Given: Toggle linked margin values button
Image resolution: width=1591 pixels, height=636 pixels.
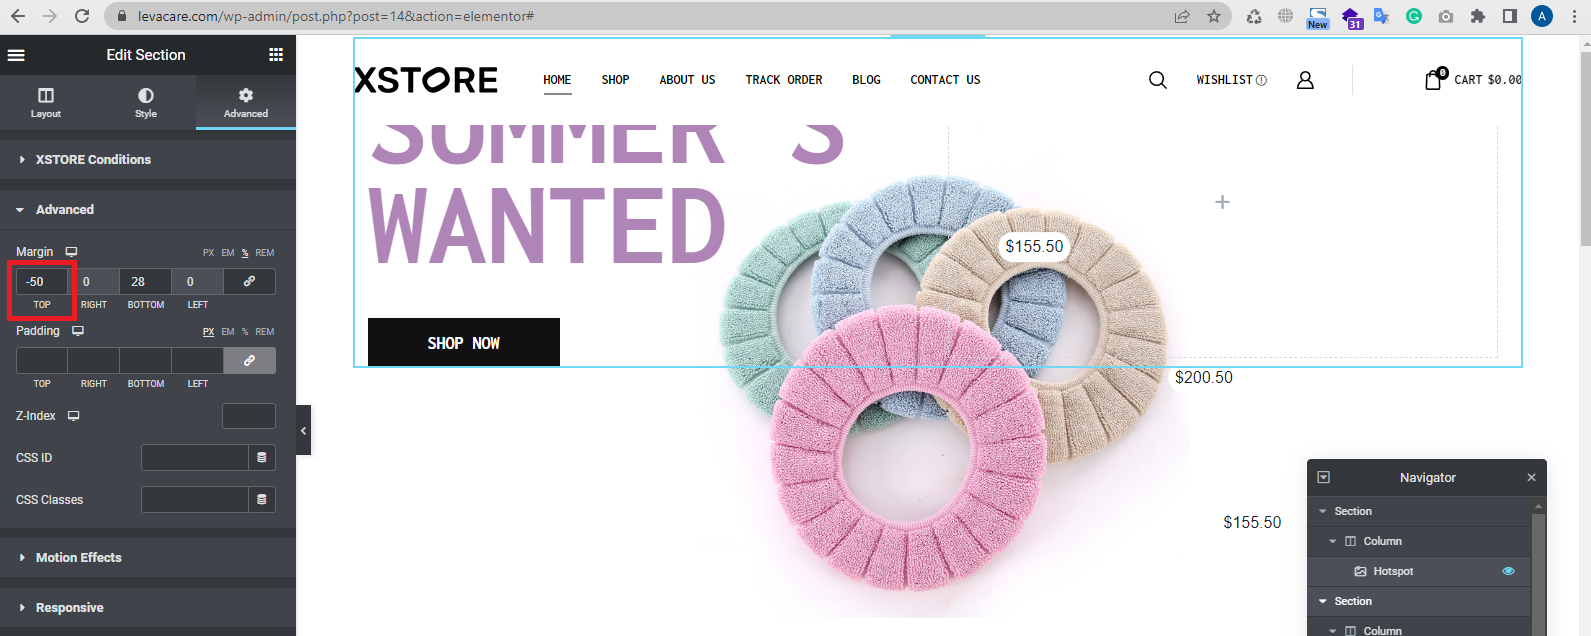Looking at the screenshot, I should click(x=249, y=281).
